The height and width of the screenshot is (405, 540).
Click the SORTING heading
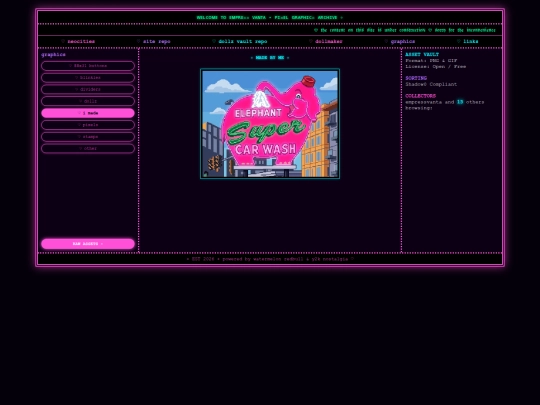click(416, 78)
